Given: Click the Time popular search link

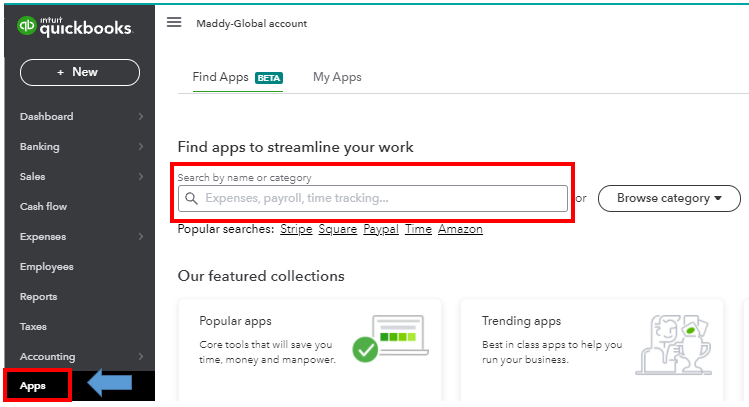Looking at the screenshot, I should pos(418,229).
